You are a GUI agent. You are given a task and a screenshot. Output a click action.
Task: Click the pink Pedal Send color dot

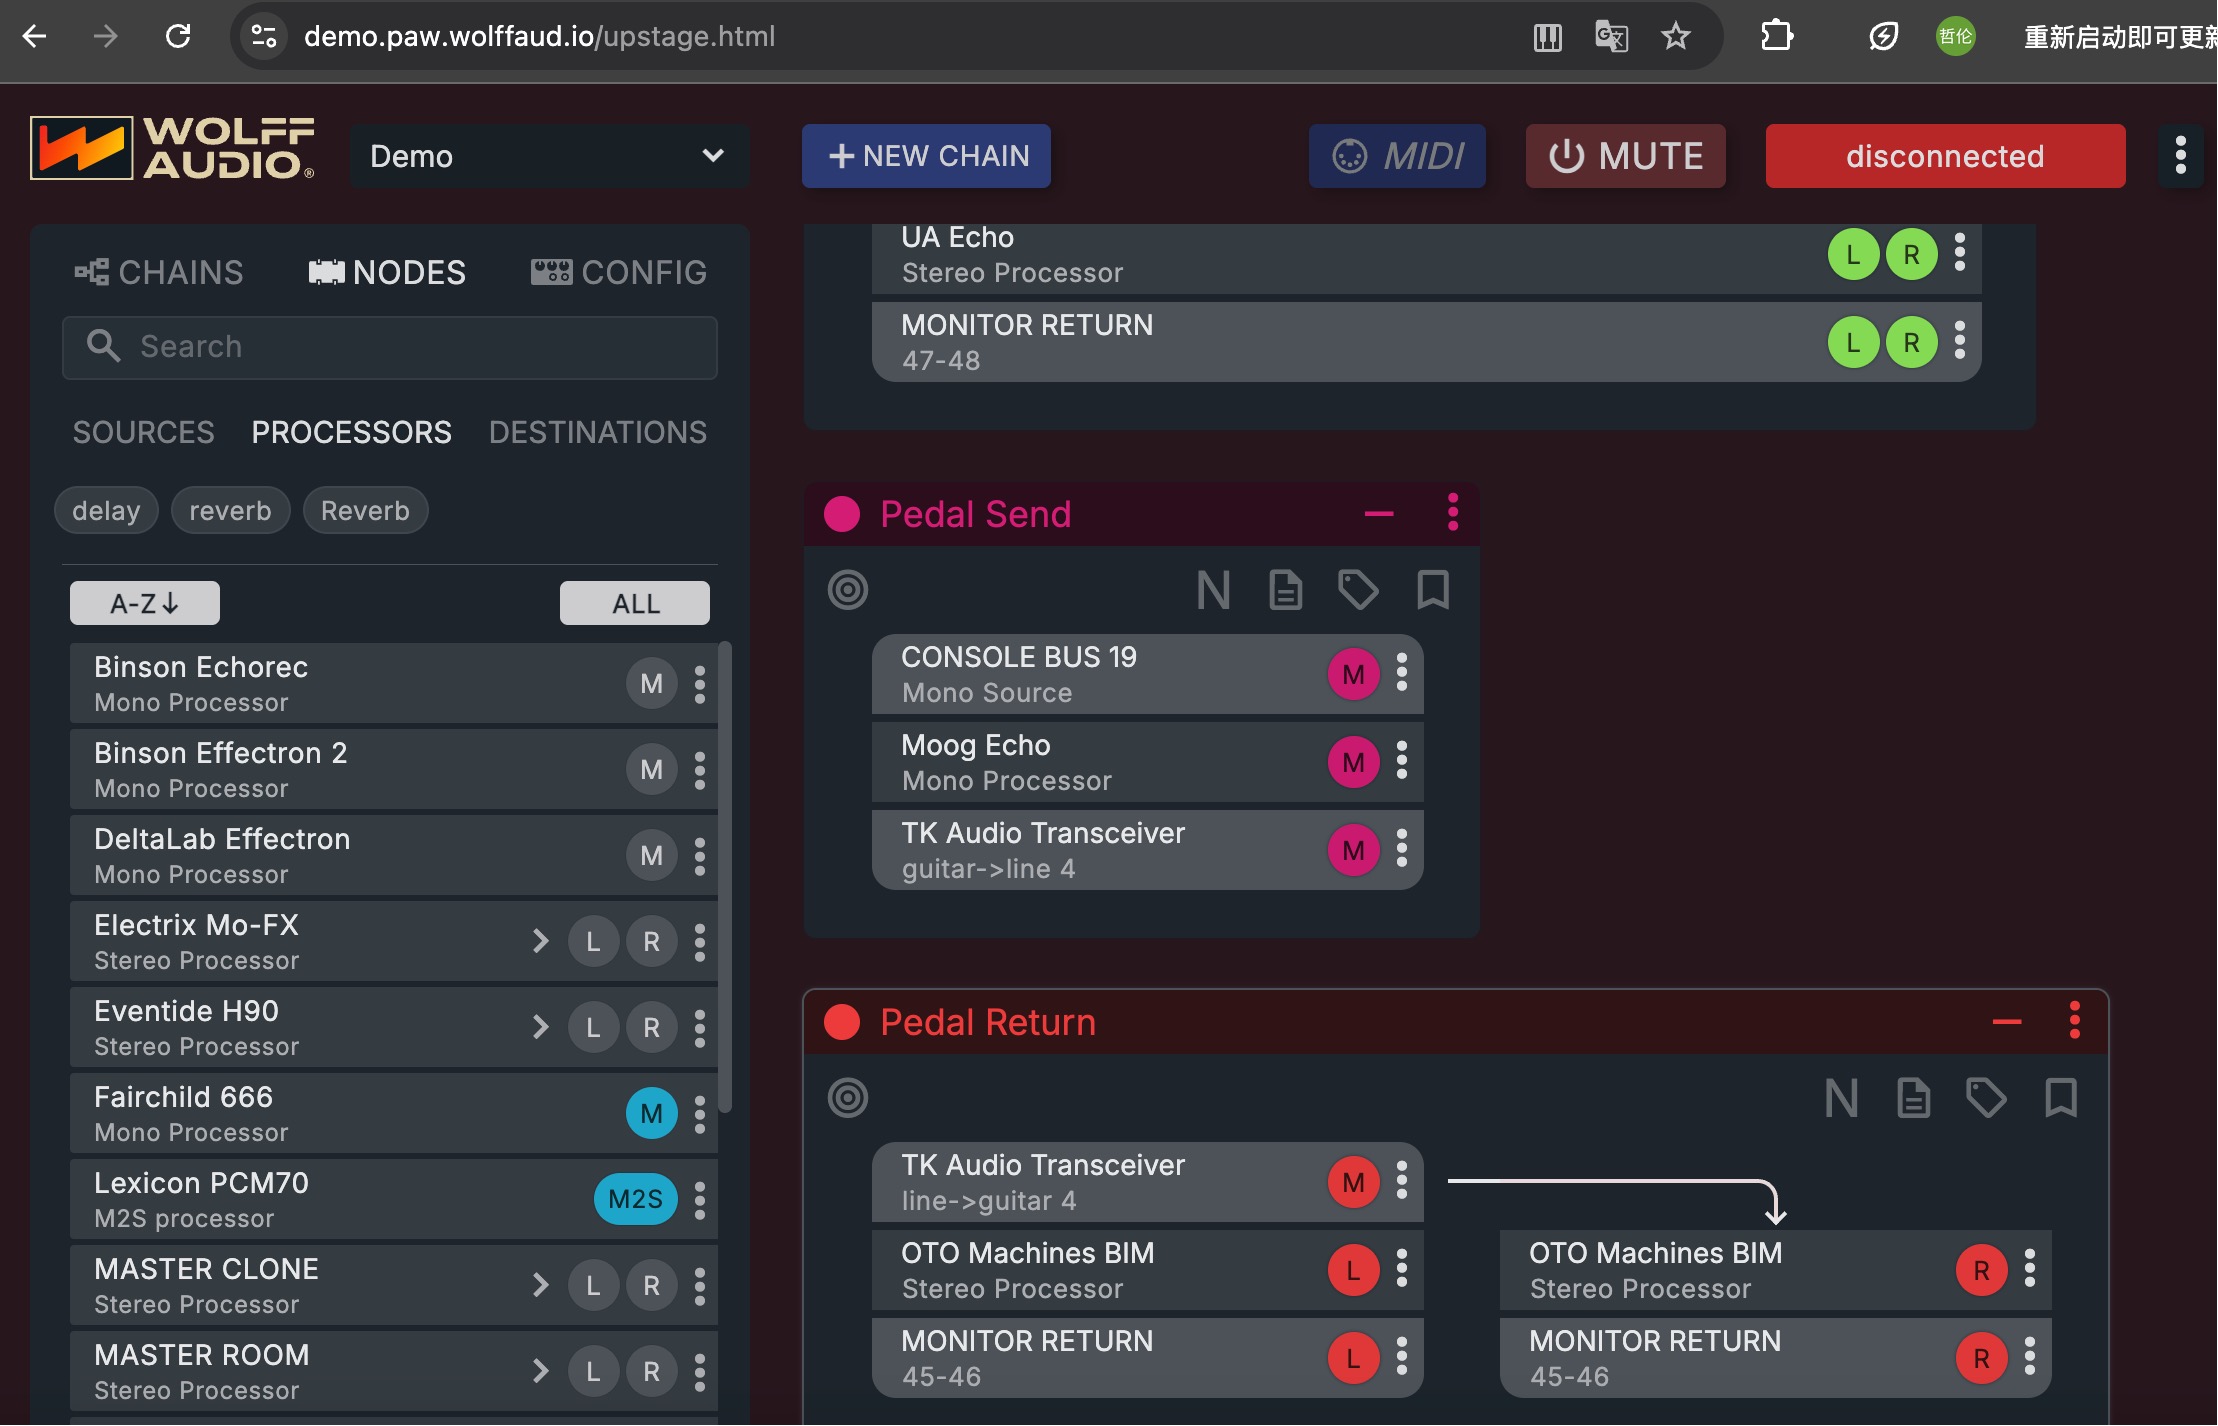pos(841,514)
